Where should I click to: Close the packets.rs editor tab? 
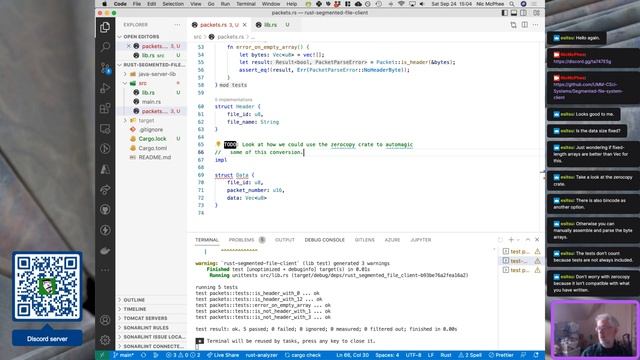coord(244,25)
